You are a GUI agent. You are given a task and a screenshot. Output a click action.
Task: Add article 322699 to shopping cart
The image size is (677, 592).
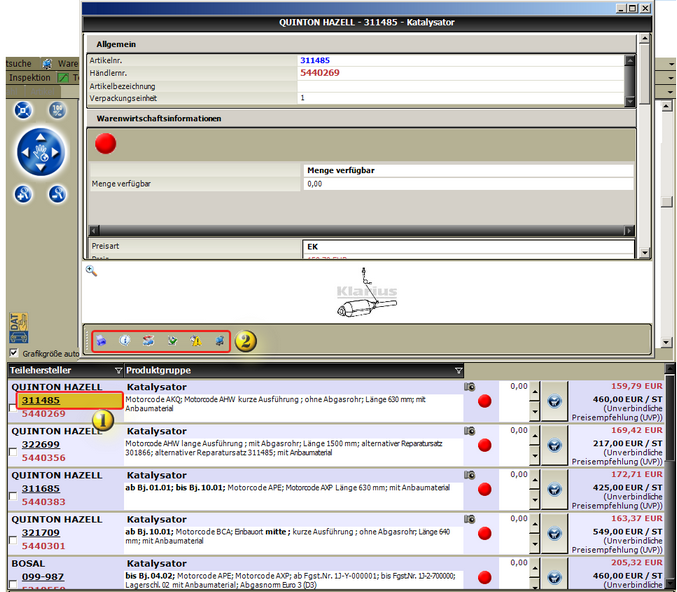point(554,446)
